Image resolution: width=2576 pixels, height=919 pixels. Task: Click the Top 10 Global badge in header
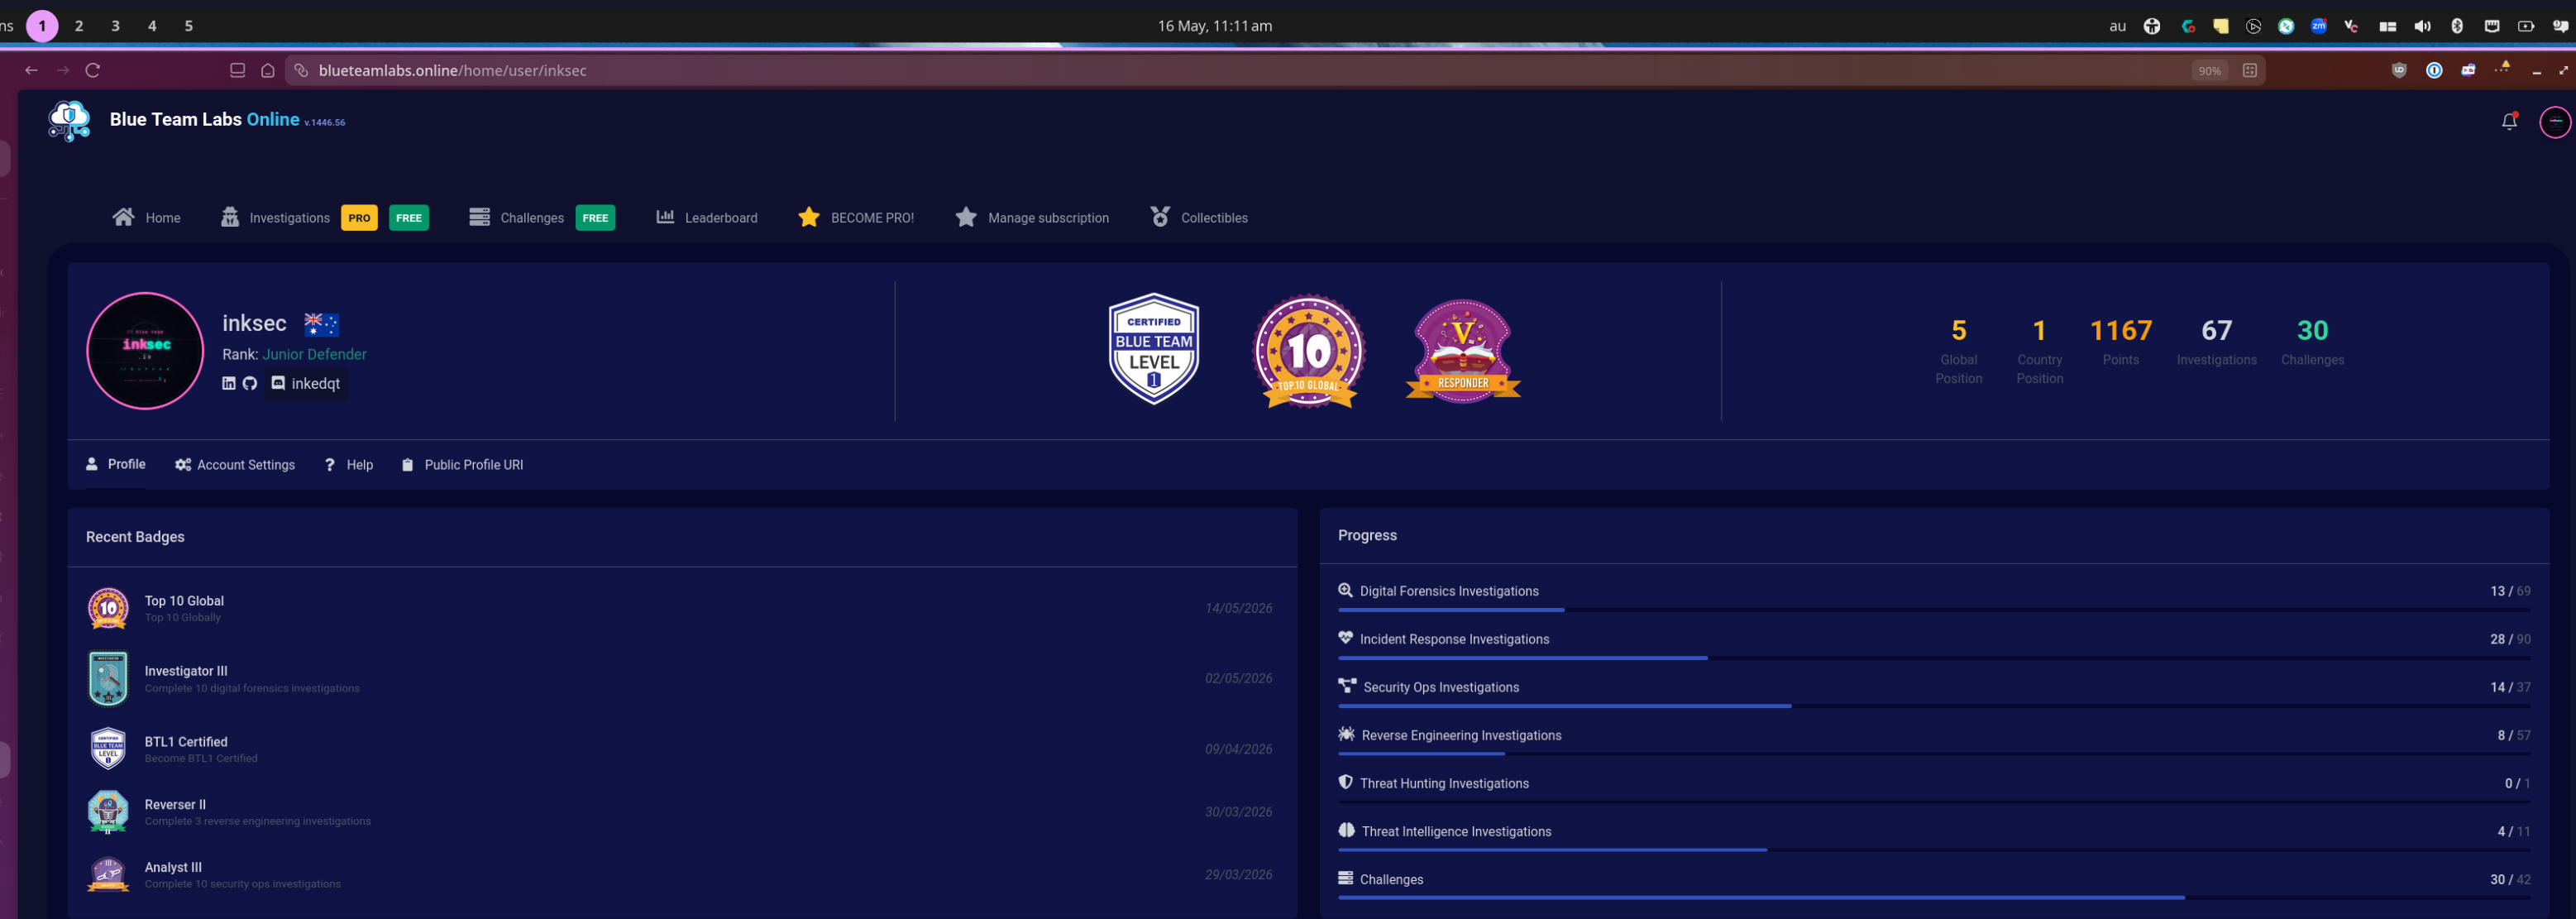point(1309,351)
